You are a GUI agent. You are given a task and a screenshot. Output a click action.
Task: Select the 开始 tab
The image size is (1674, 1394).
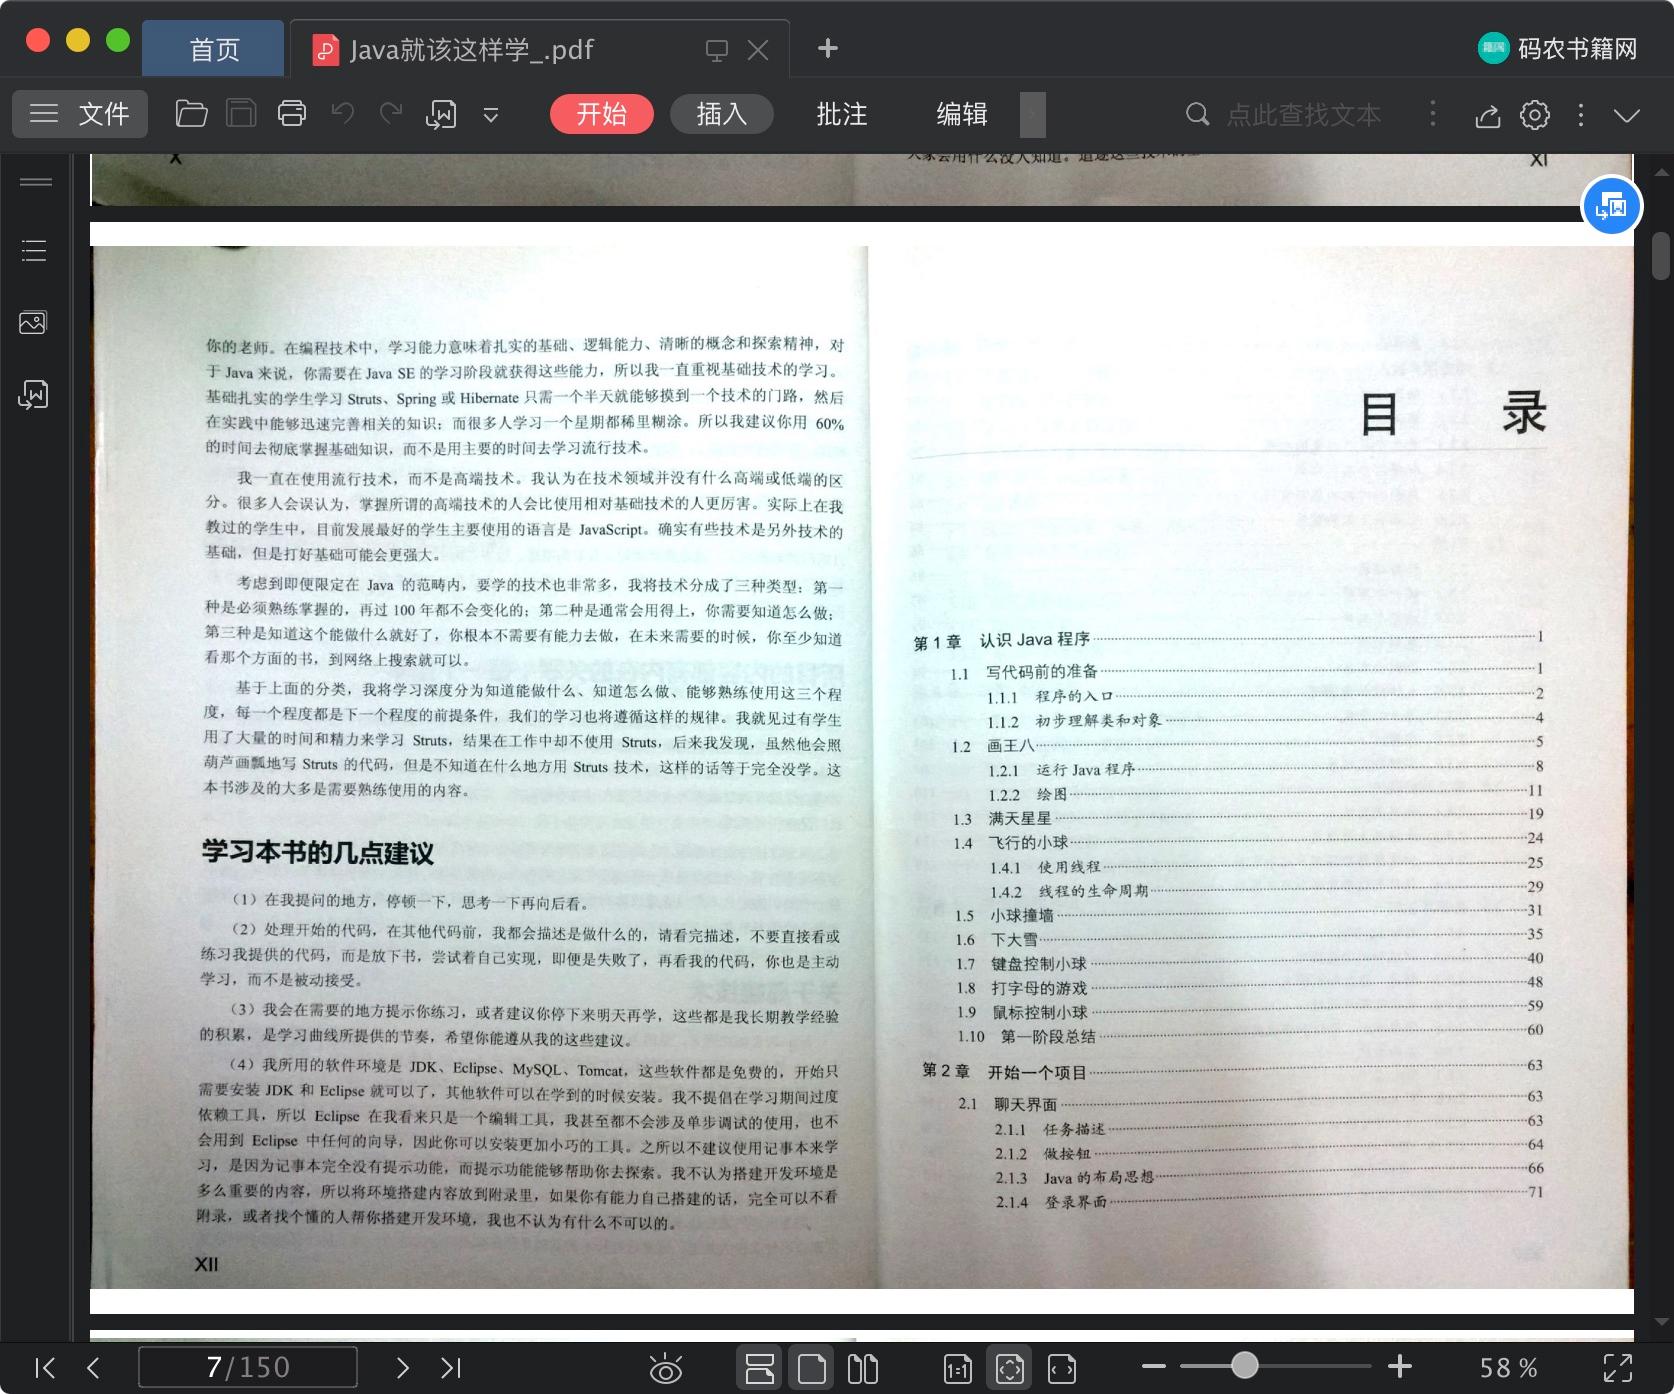pyautogui.click(x=602, y=114)
